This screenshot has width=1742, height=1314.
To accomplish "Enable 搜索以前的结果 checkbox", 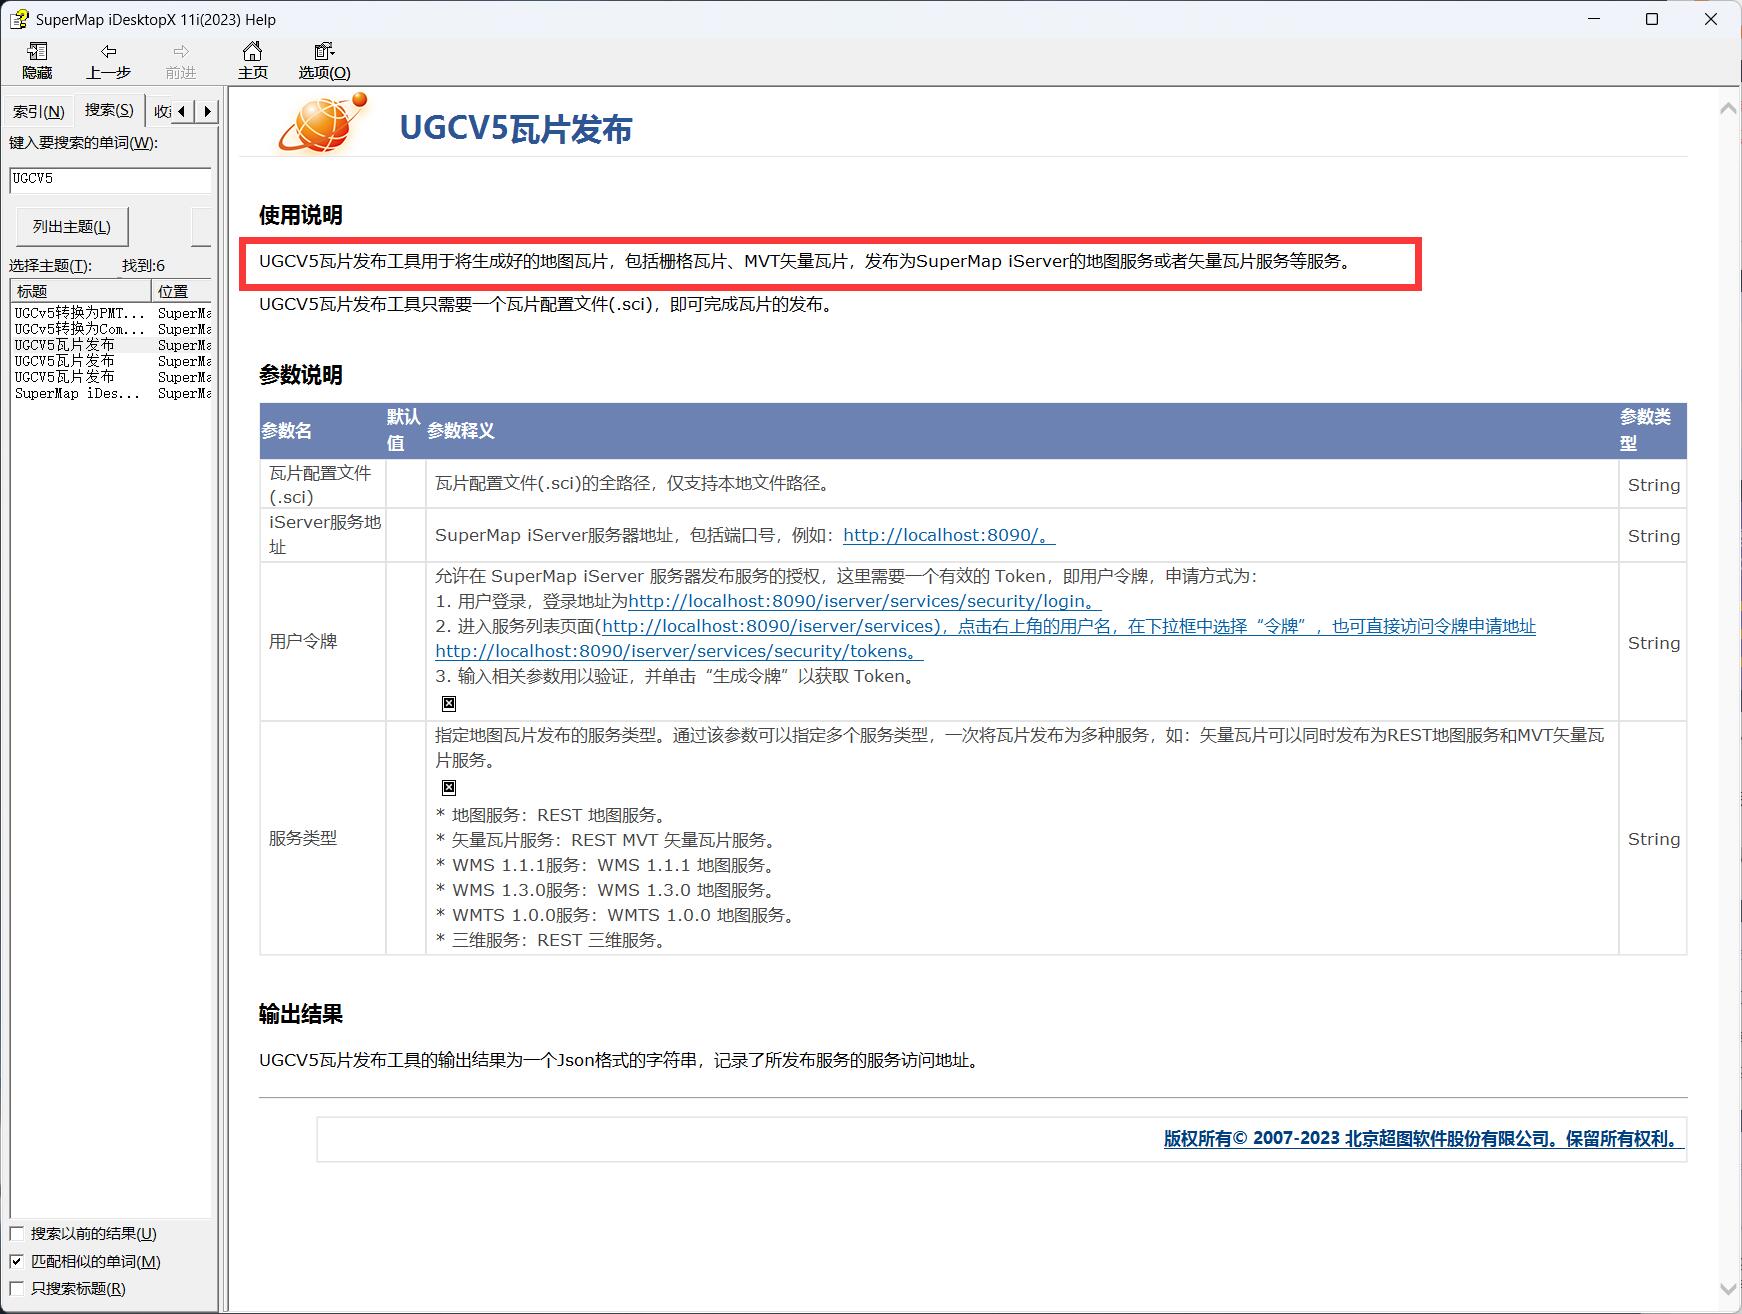I will pyautogui.click(x=16, y=1234).
